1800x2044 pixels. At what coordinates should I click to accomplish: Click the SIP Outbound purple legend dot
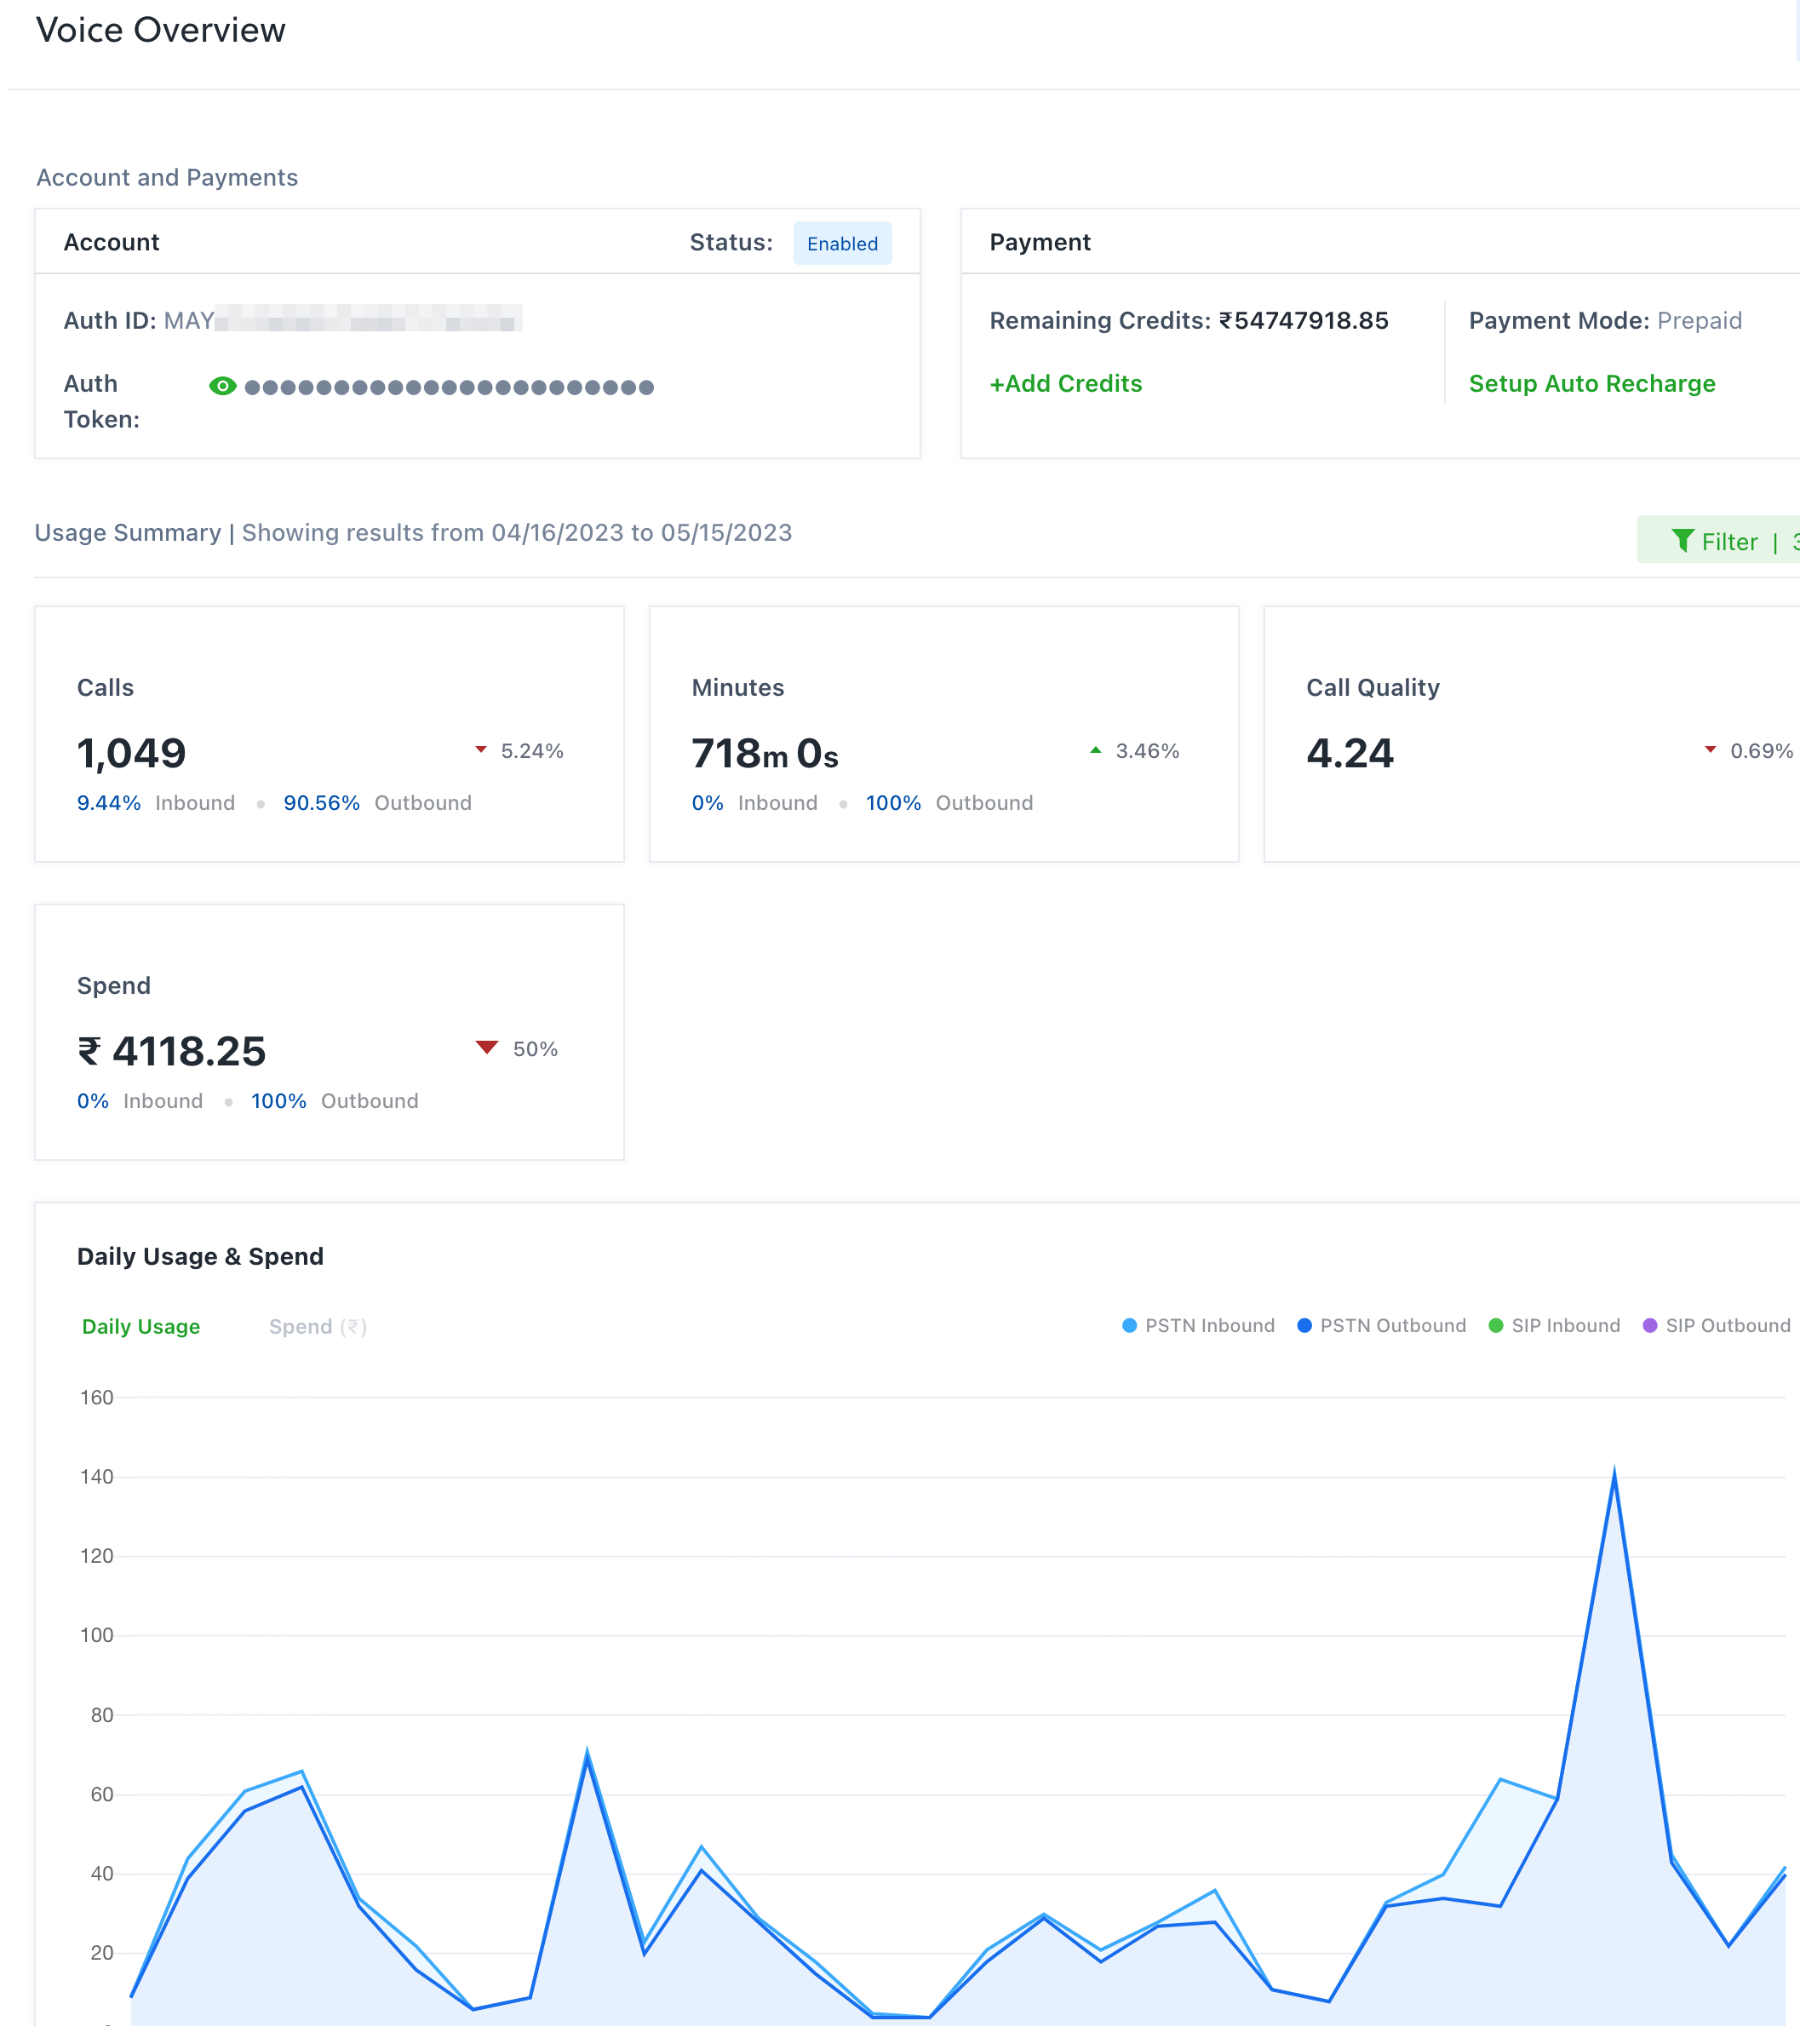[1651, 1325]
